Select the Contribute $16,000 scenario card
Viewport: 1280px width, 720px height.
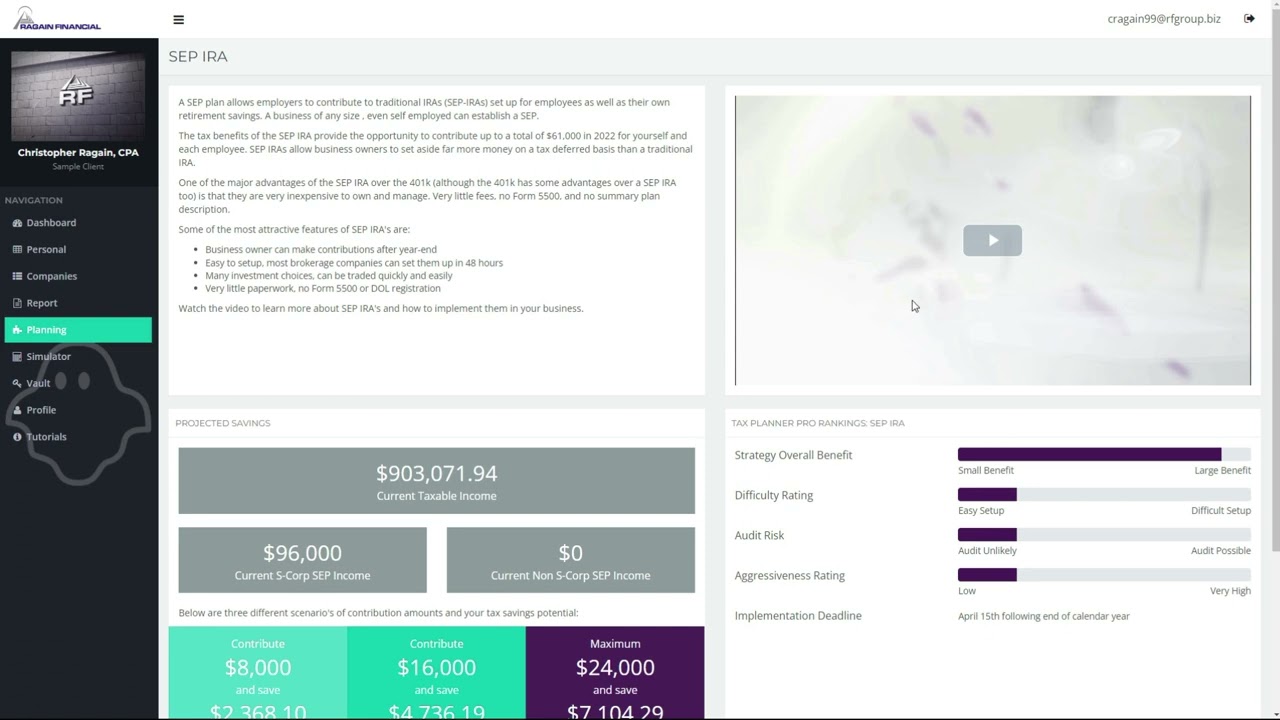436,673
